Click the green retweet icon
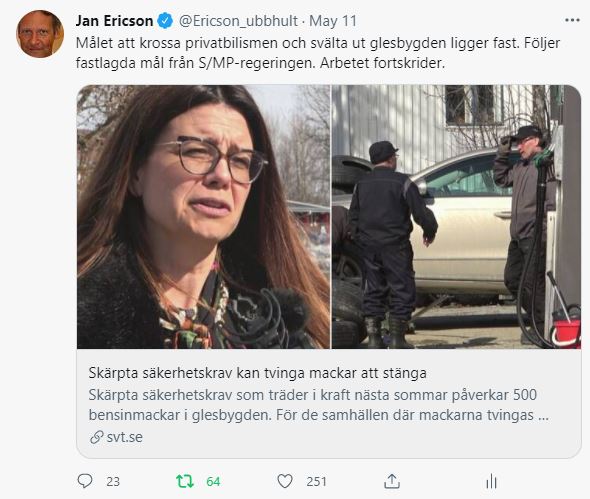The width and height of the screenshot is (590, 499). 185,481
